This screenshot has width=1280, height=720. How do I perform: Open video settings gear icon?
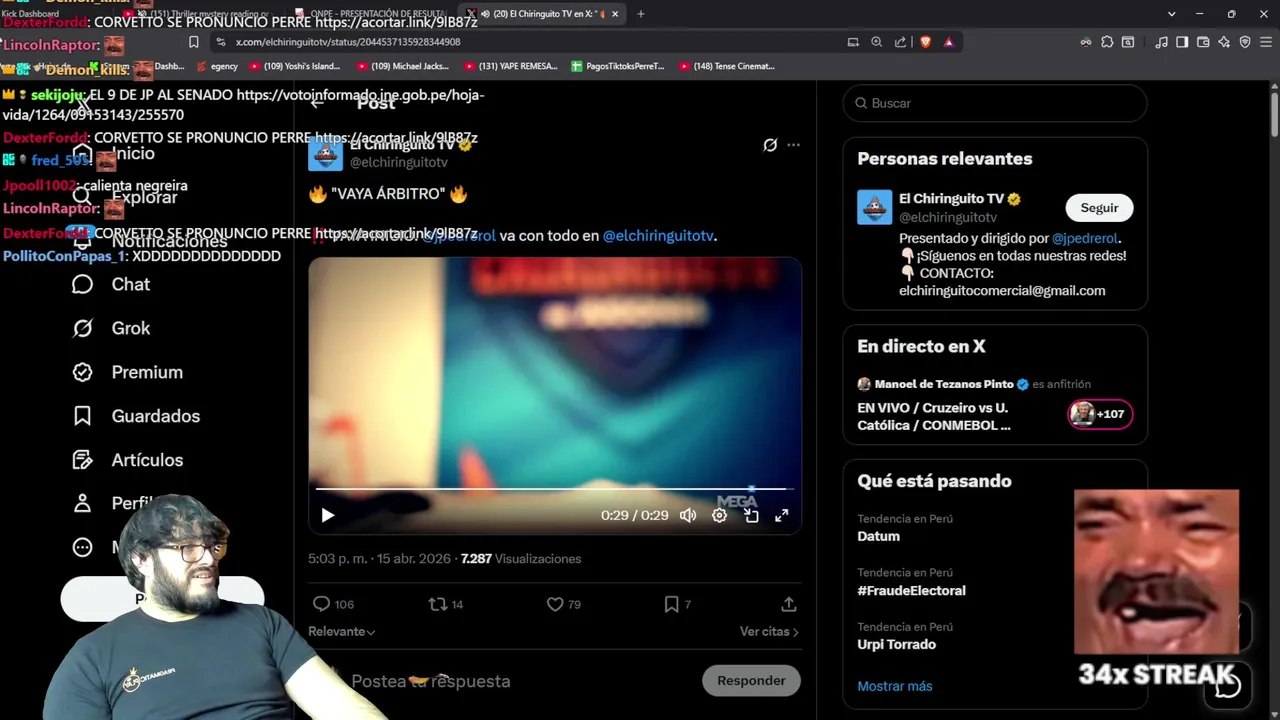coord(719,516)
